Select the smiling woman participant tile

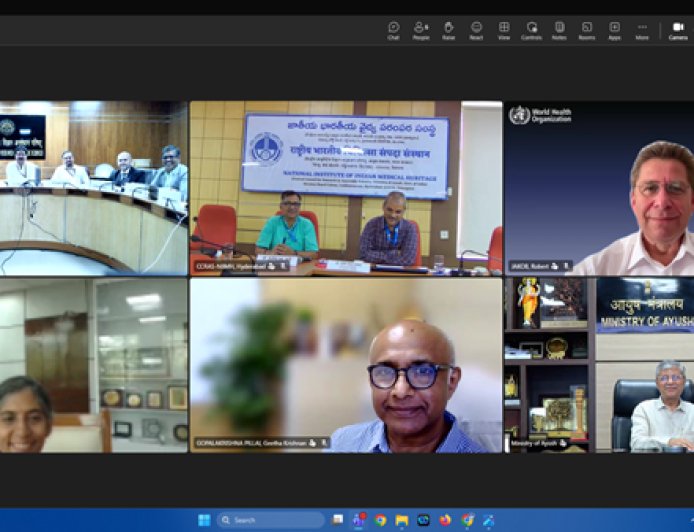[x=93, y=365]
